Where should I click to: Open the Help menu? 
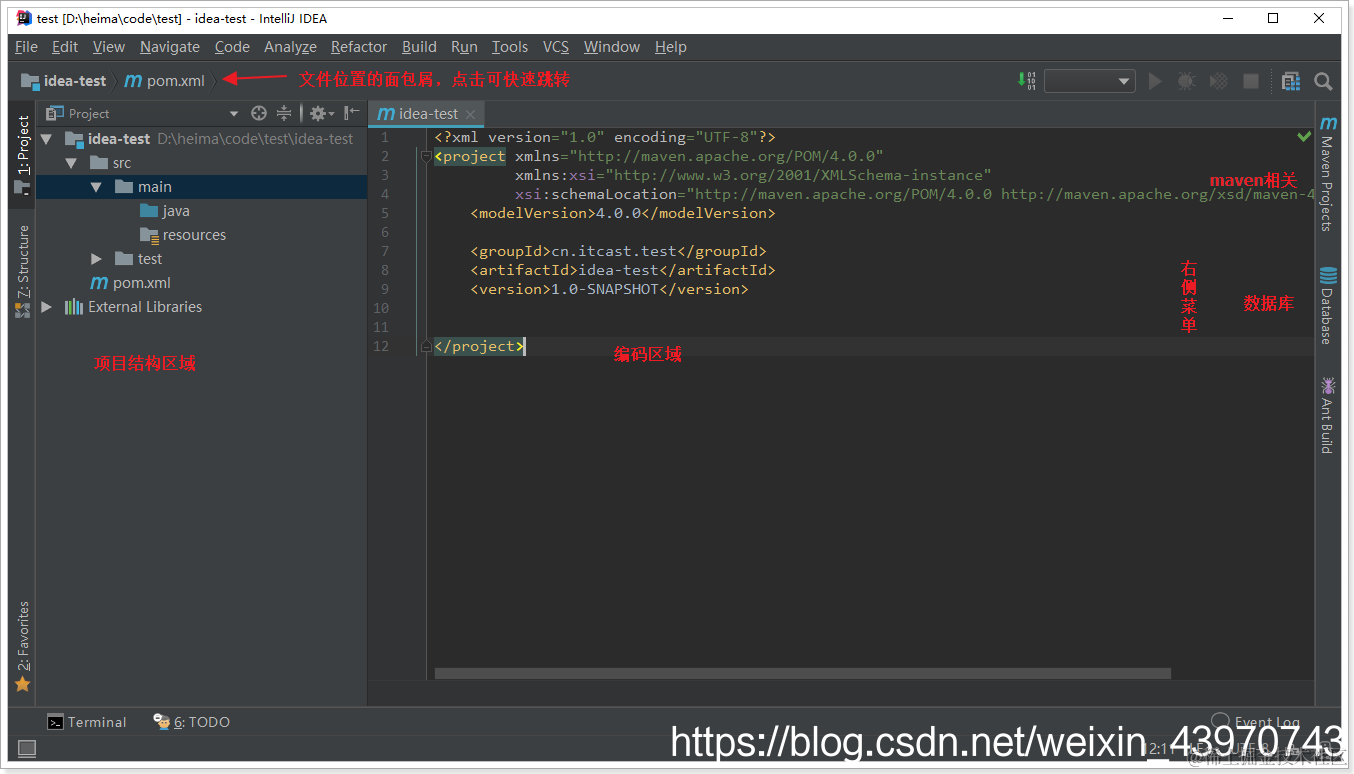(x=671, y=47)
